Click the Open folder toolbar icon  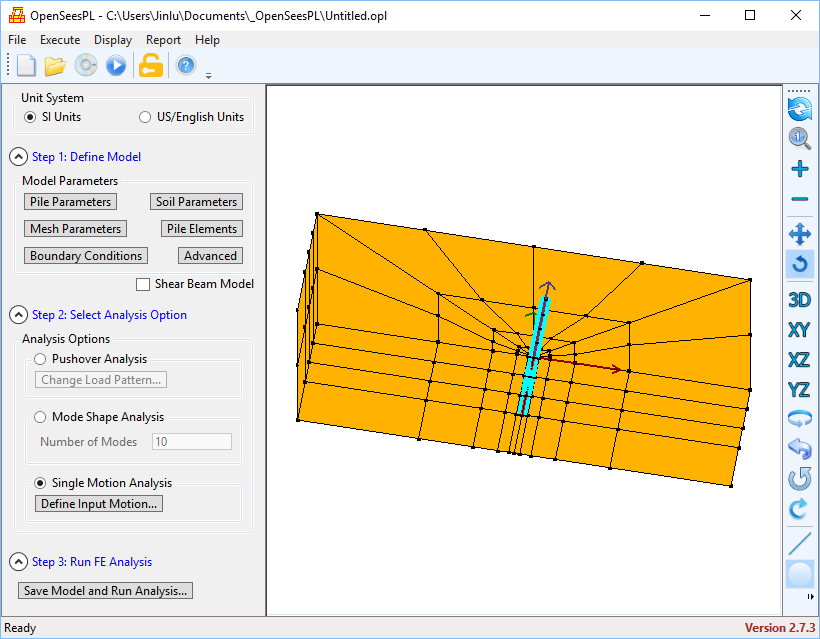(x=55, y=66)
